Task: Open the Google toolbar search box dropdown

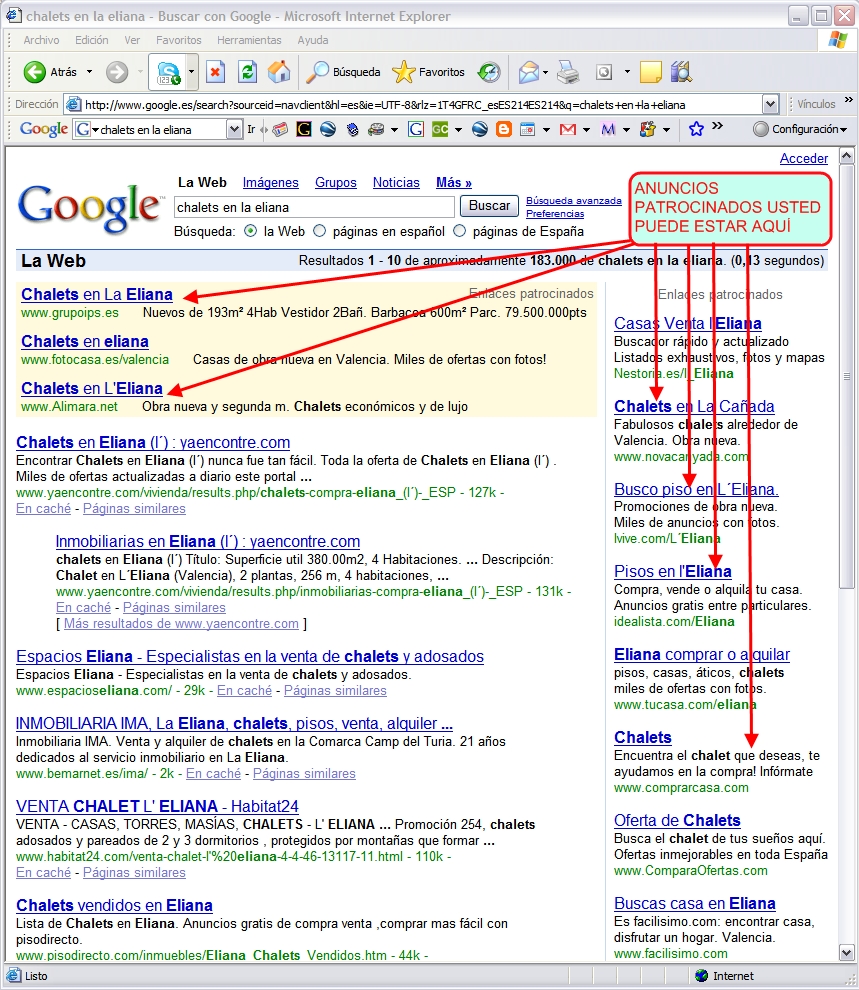Action: [x=234, y=129]
